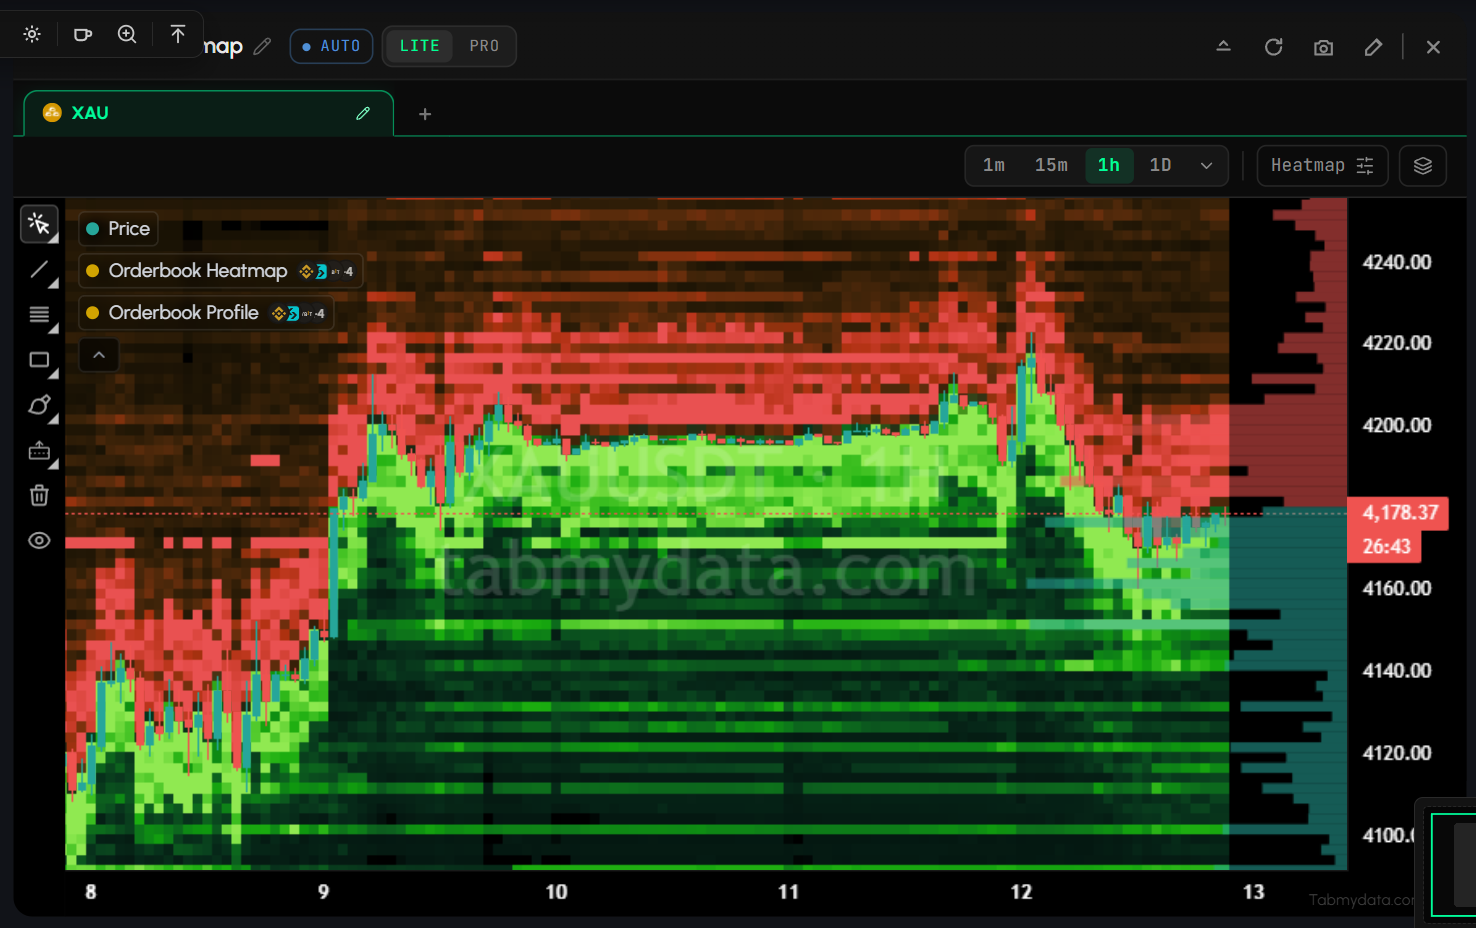Take a chart screenshot with the camera icon
The image size is (1476, 928).
[x=1323, y=47]
